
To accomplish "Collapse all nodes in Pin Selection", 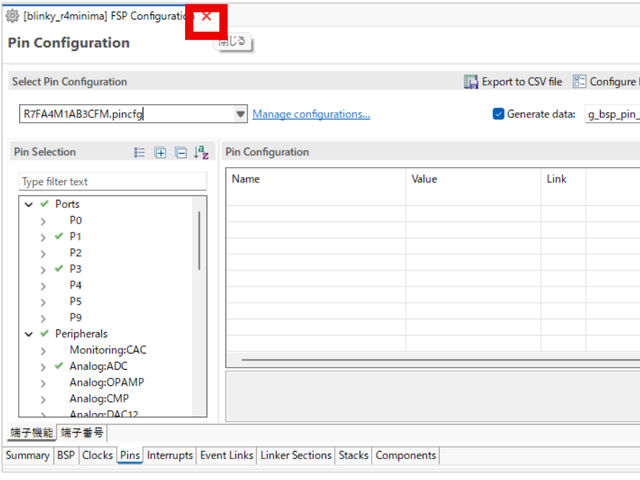I will click(x=181, y=153).
